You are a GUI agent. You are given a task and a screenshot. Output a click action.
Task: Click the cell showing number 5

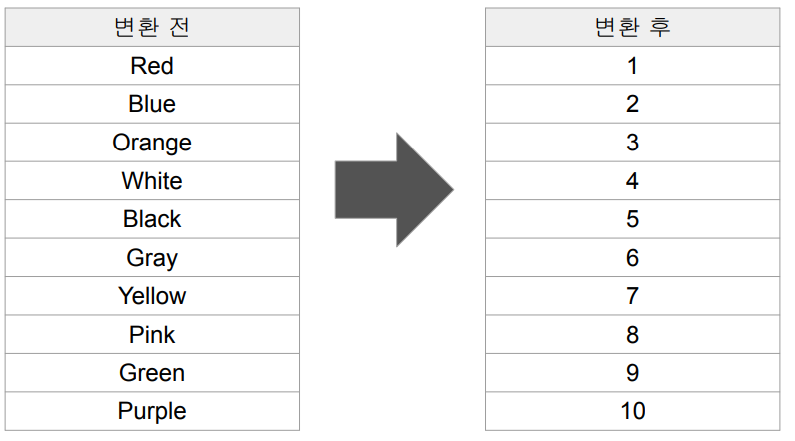(632, 219)
